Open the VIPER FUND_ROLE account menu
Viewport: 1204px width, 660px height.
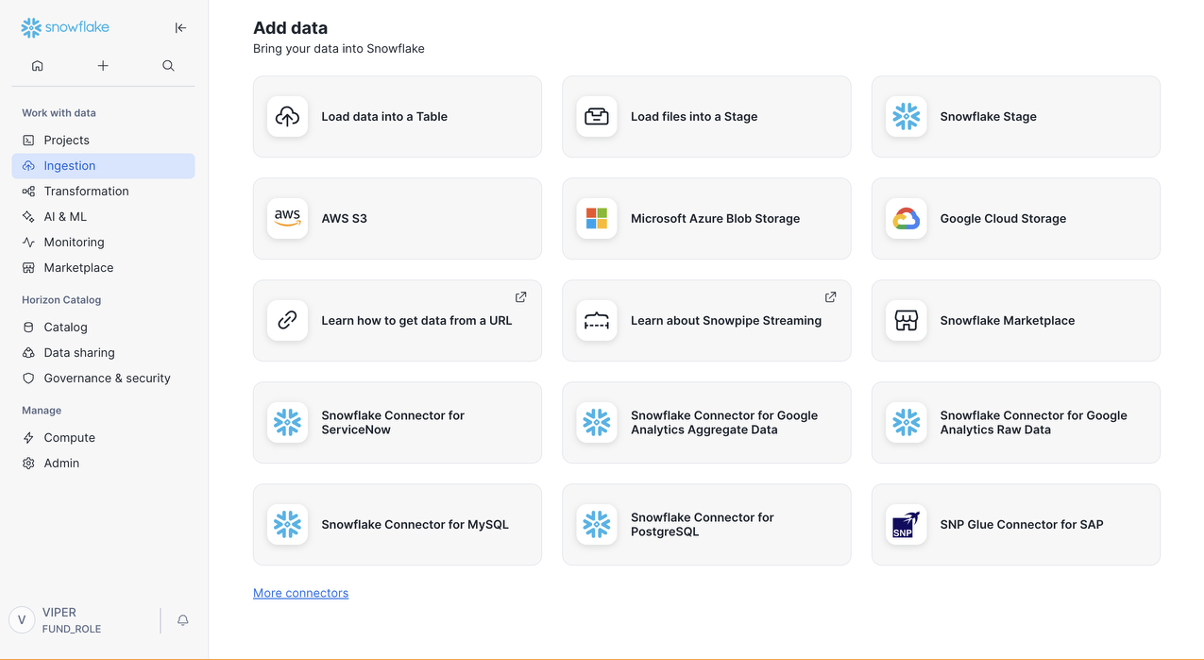pyautogui.click(x=80, y=620)
